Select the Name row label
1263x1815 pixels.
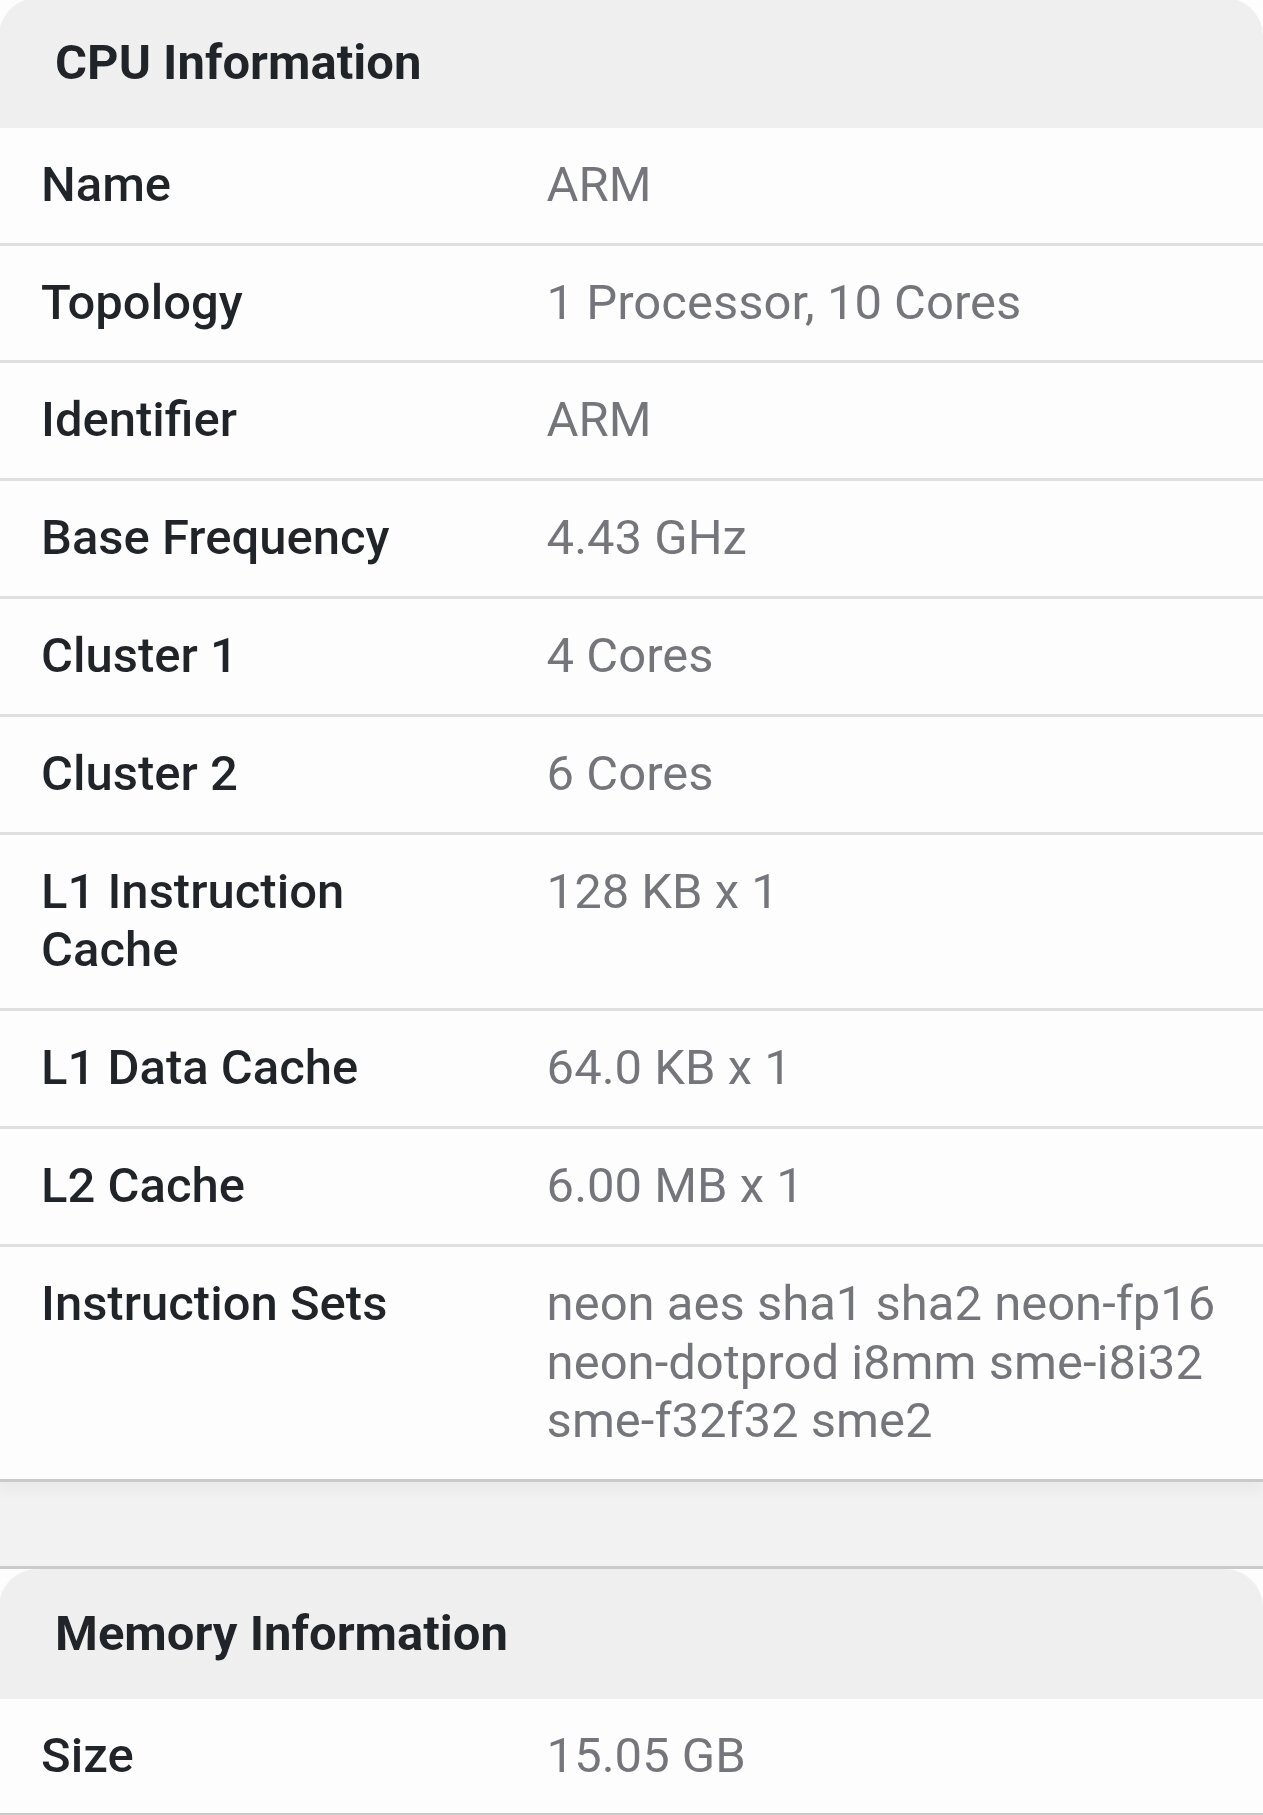(x=106, y=185)
